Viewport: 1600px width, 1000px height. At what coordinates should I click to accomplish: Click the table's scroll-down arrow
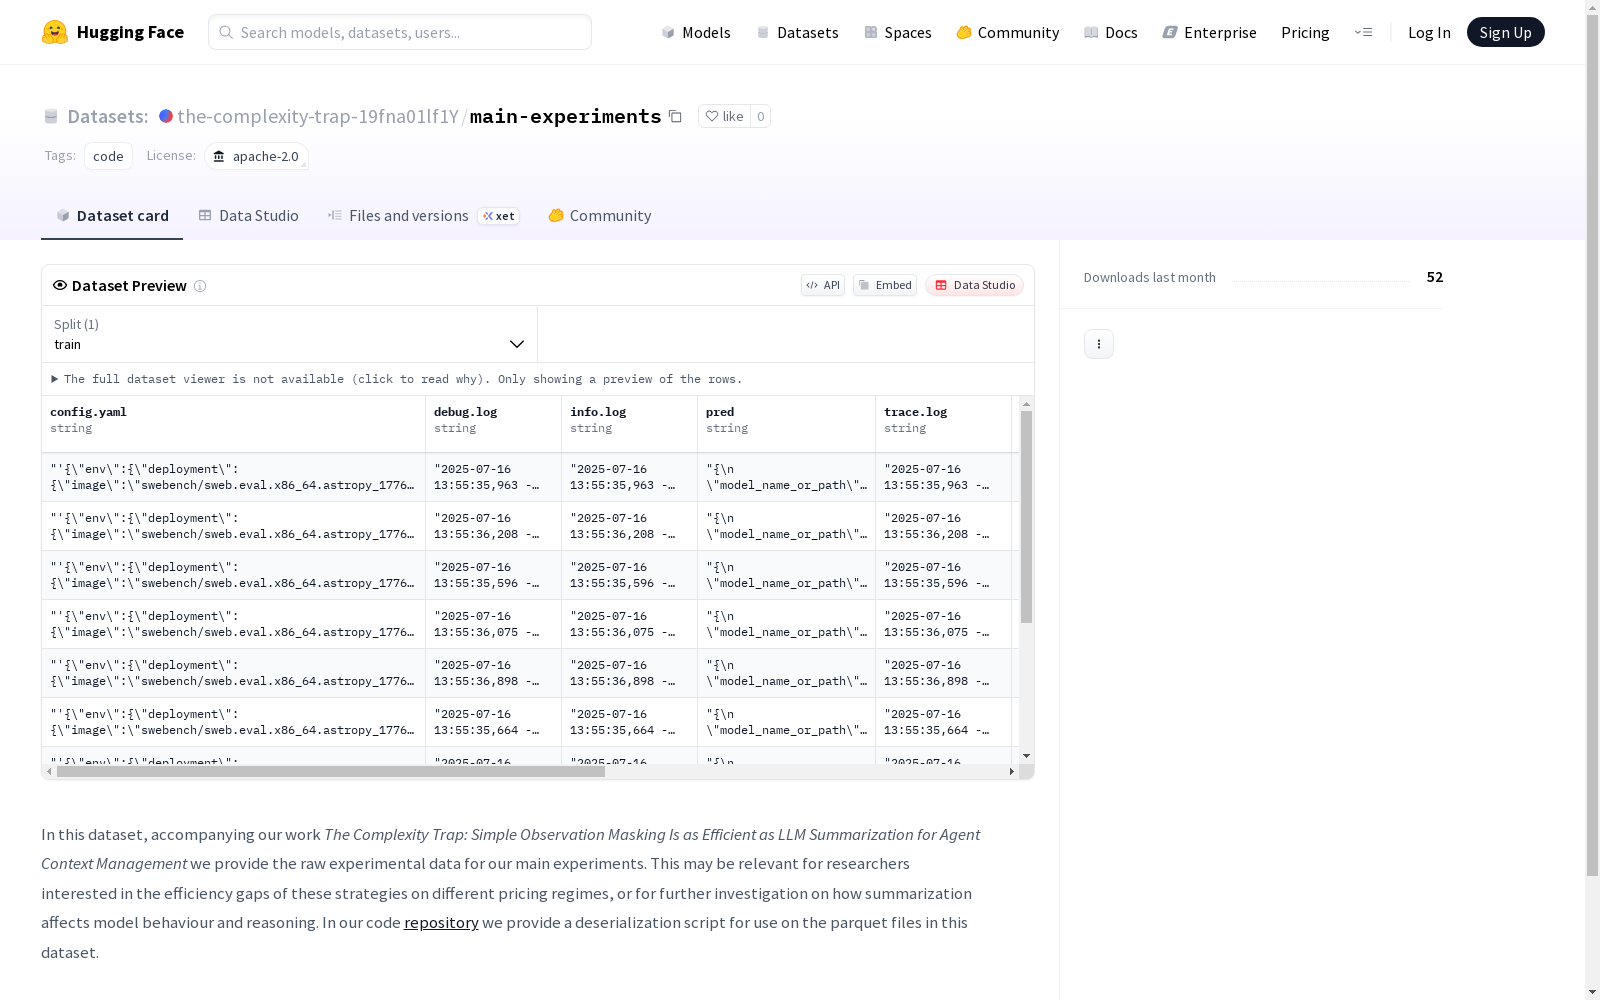[1026, 756]
